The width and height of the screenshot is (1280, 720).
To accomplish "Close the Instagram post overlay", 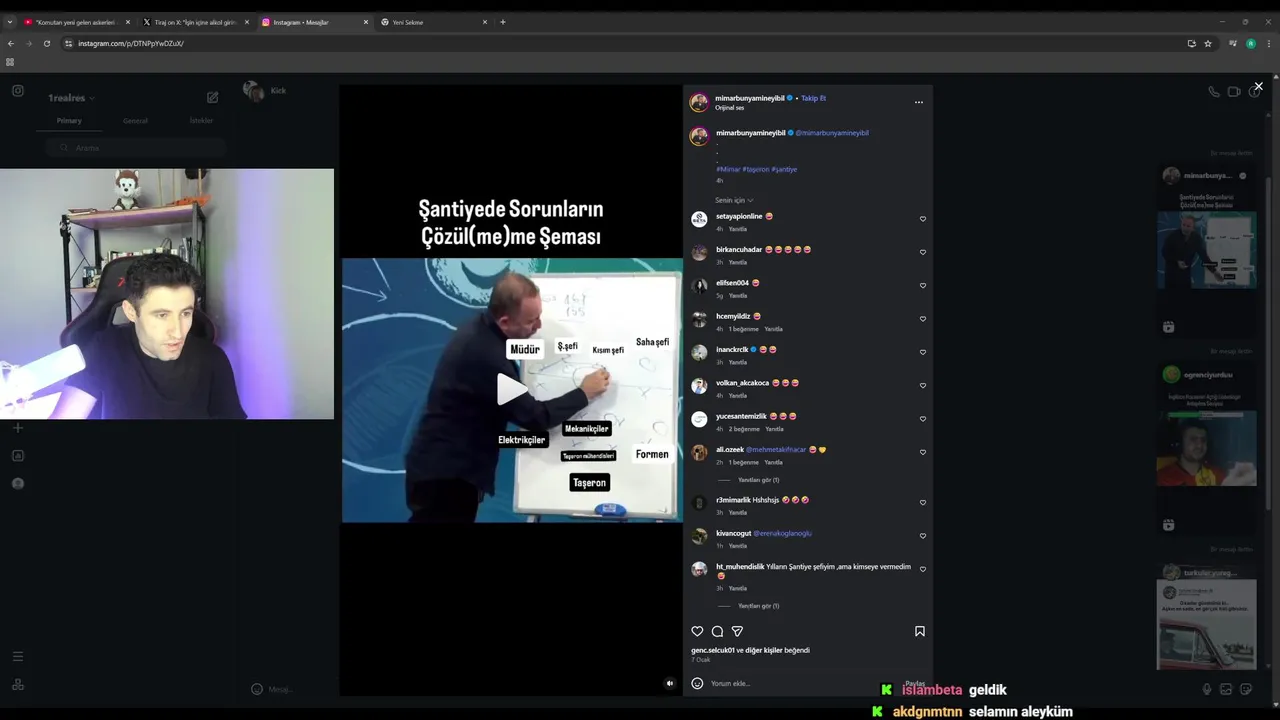I will (1258, 86).
